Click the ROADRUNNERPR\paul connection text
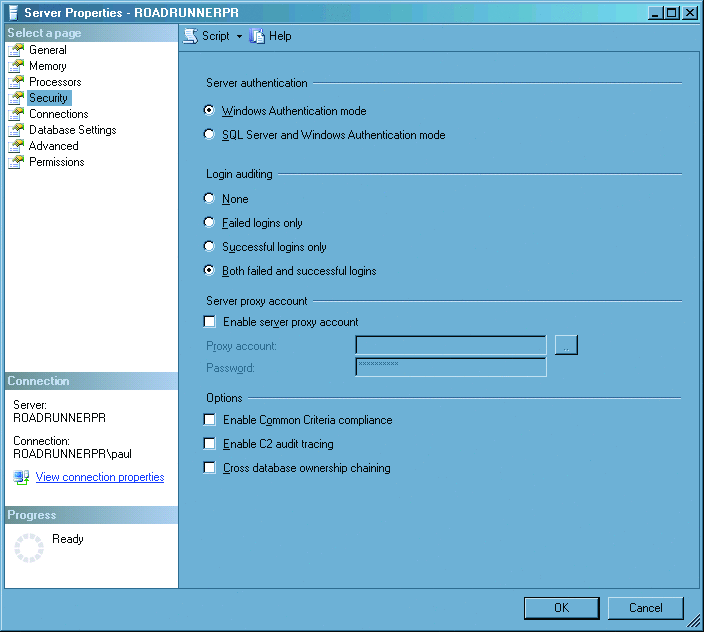704x632 pixels. point(72,454)
